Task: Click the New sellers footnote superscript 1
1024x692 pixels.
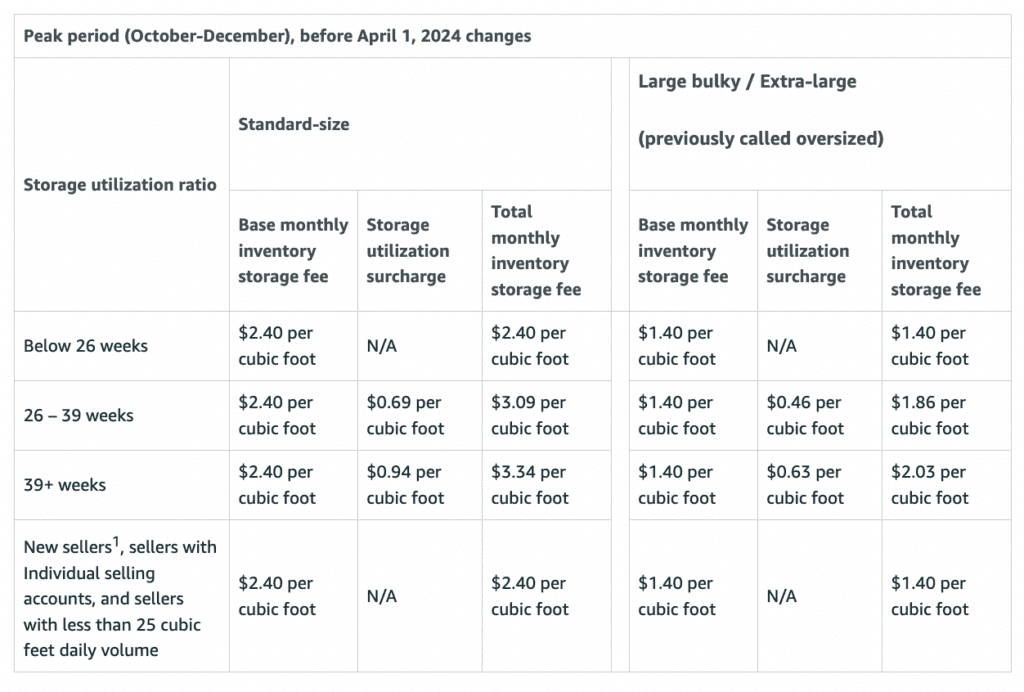Action: tap(116, 541)
